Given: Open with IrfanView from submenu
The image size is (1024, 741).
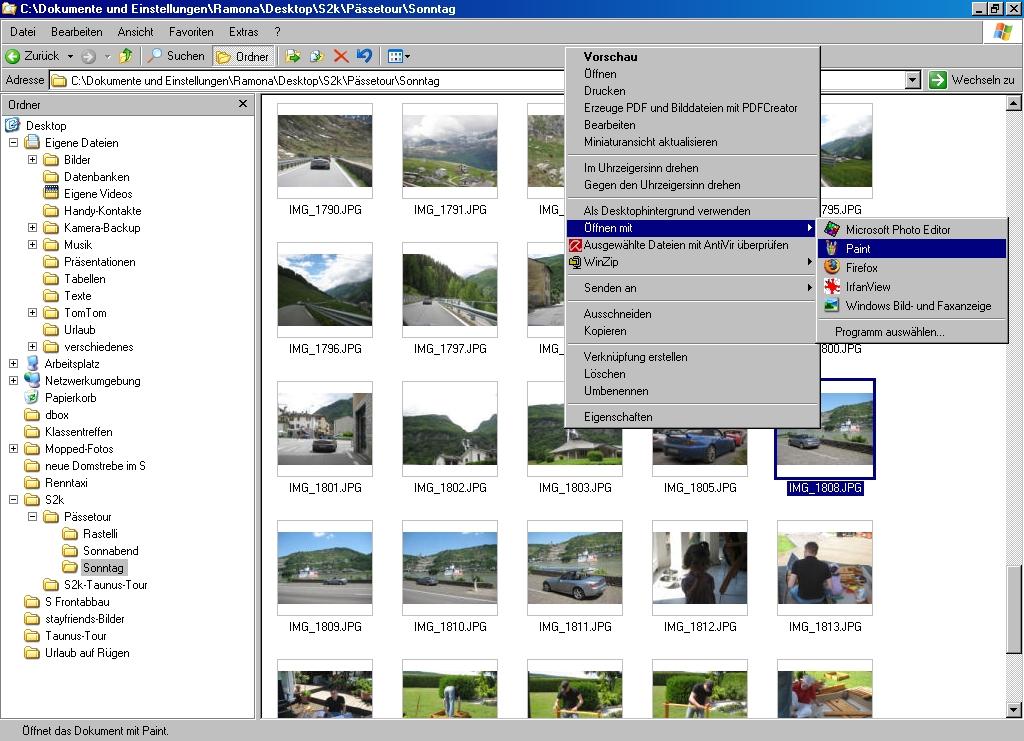Looking at the screenshot, I should (867, 287).
